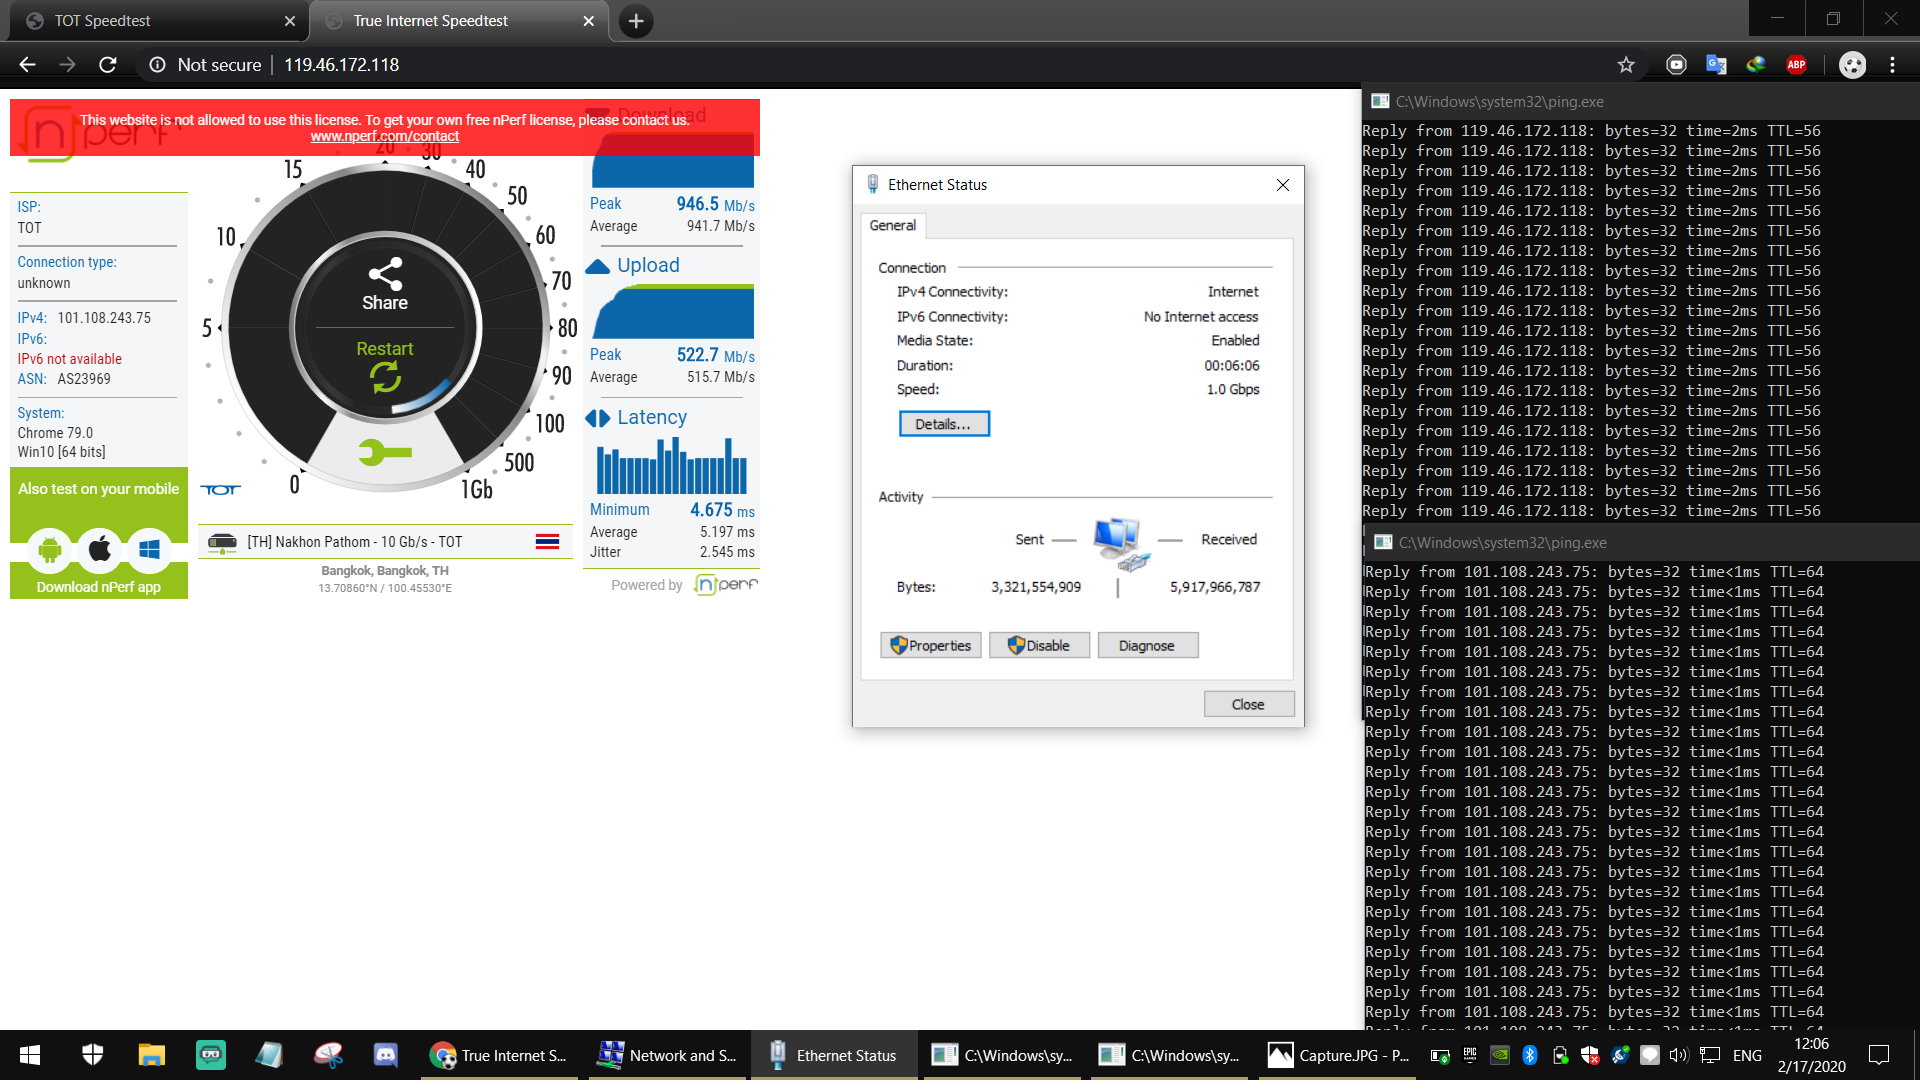The width and height of the screenshot is (1920, 1080).
Task: Click the lower ping.exe window title bar
Action: click(1640, 543)
